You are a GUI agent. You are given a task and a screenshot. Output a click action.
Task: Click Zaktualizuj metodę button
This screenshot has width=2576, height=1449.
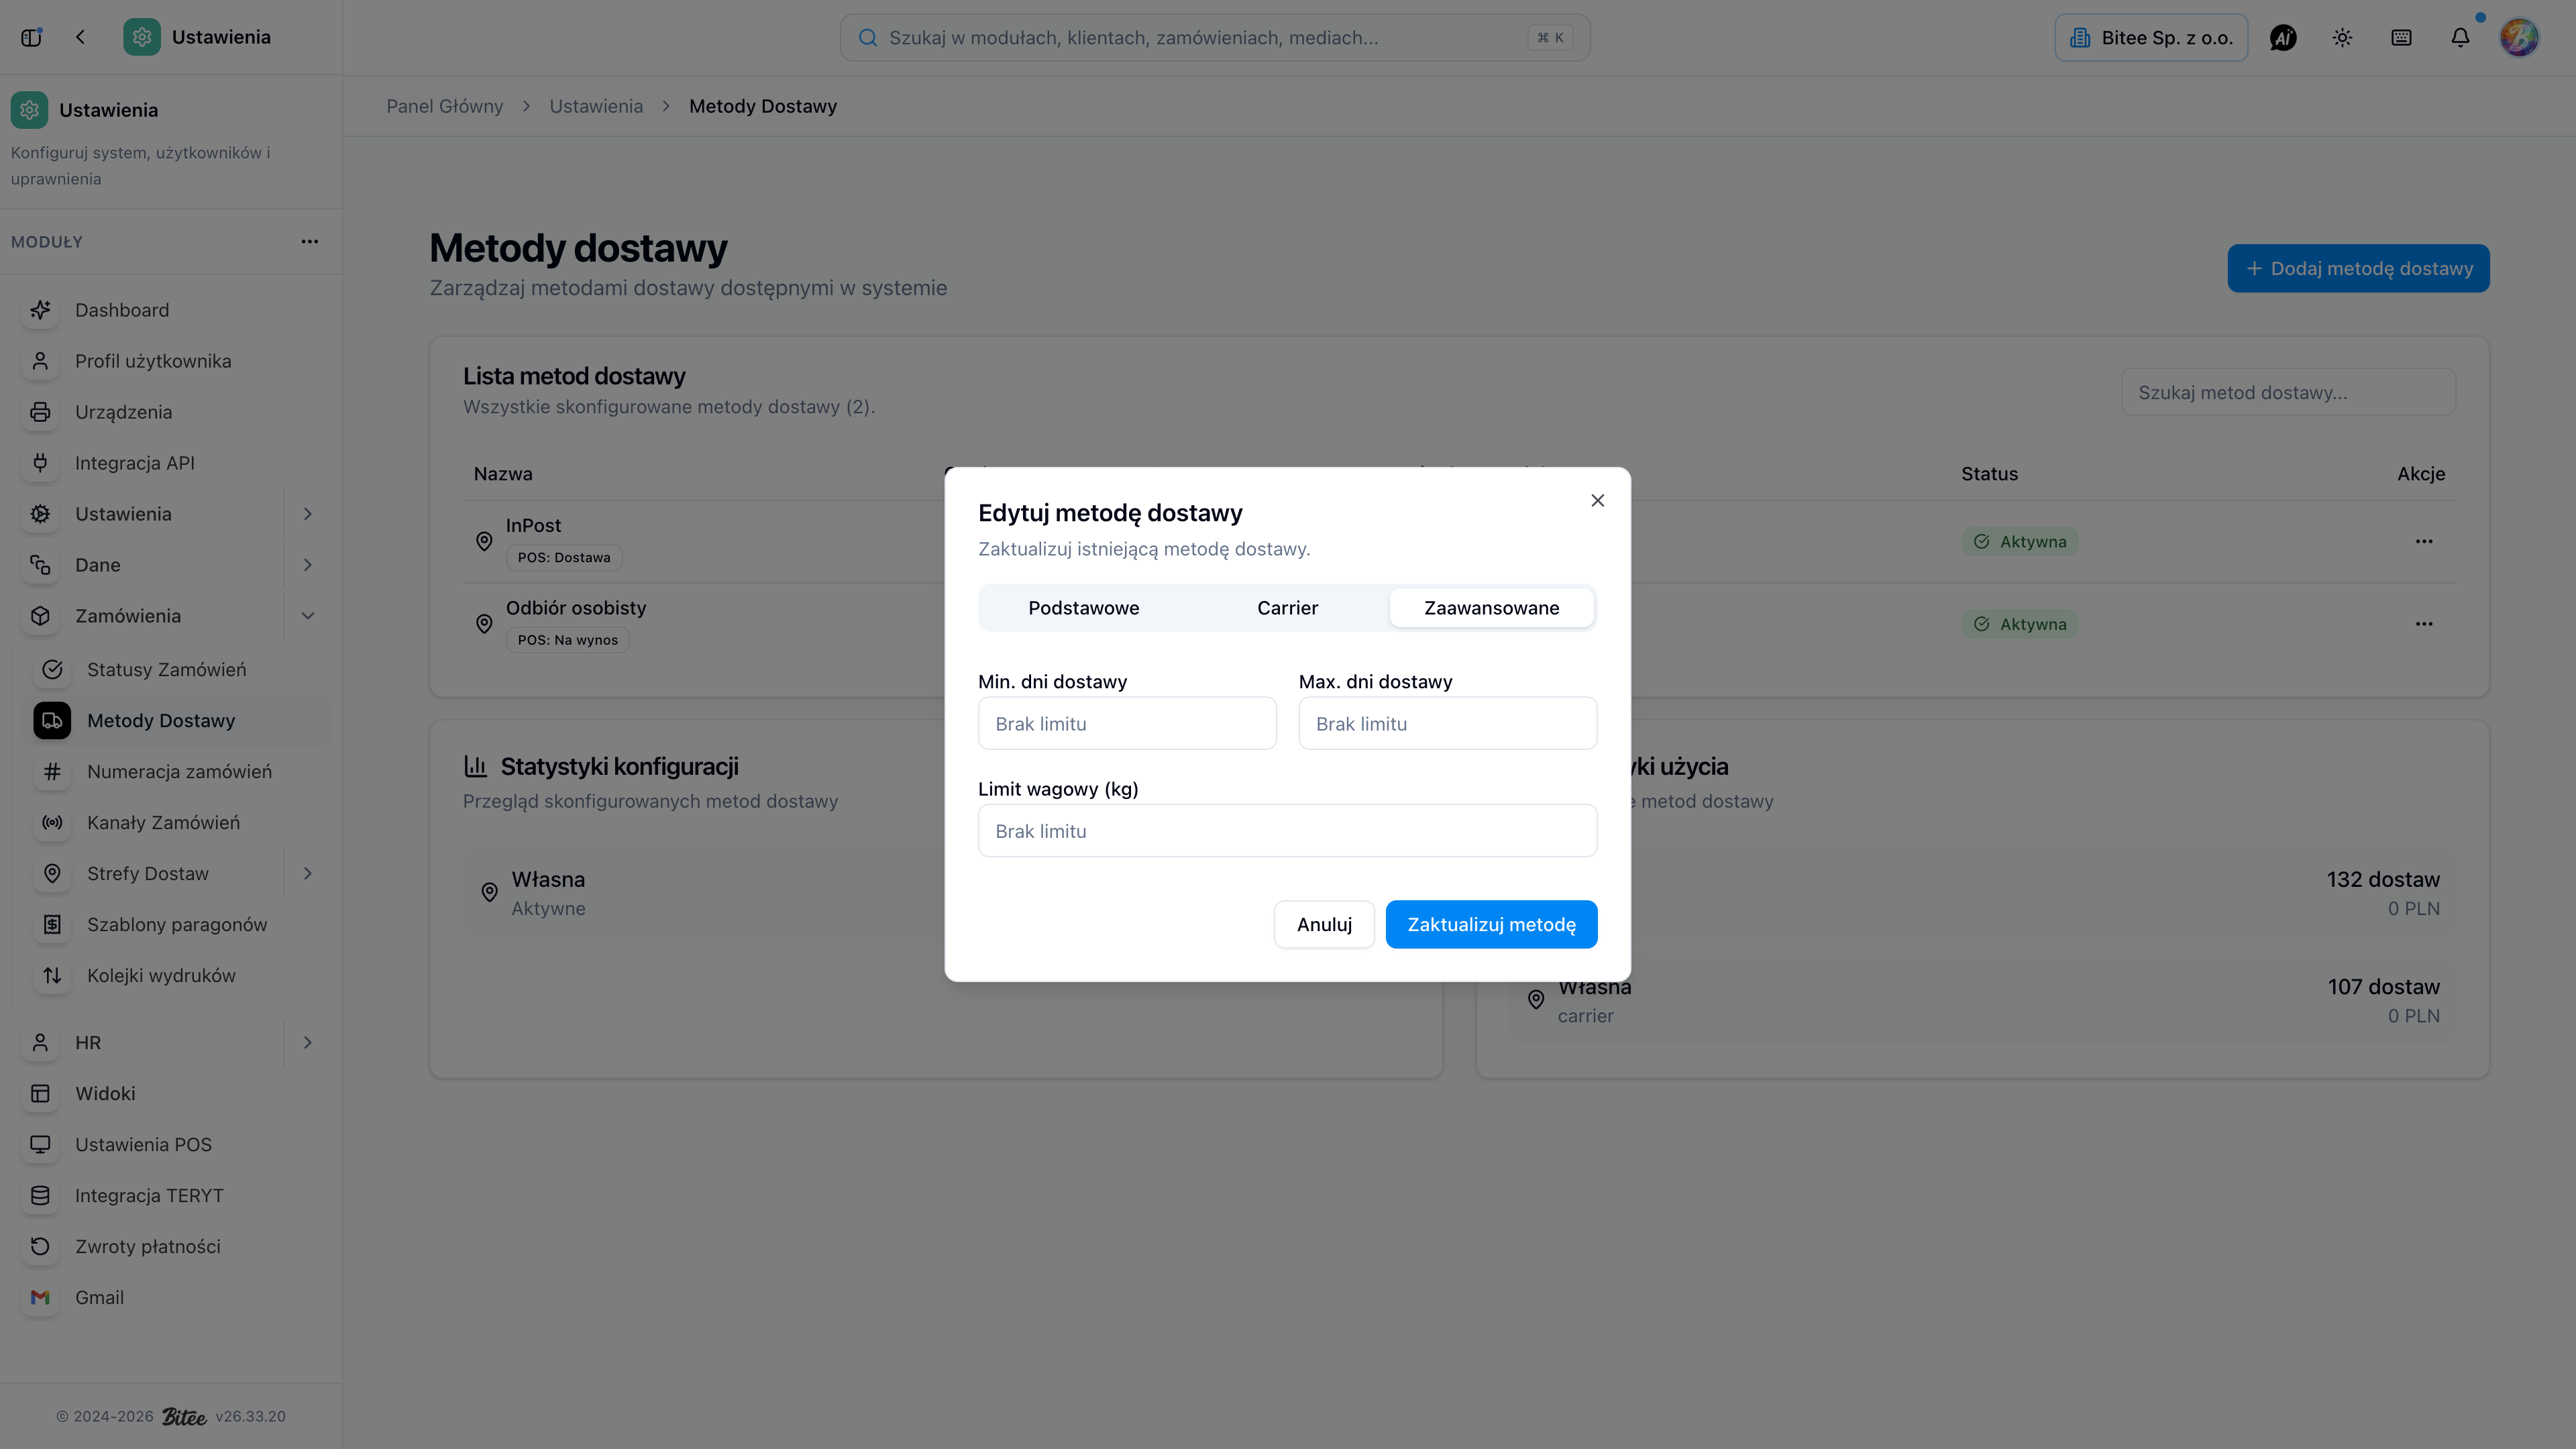pyautogui.click(x=1492, y=925)
